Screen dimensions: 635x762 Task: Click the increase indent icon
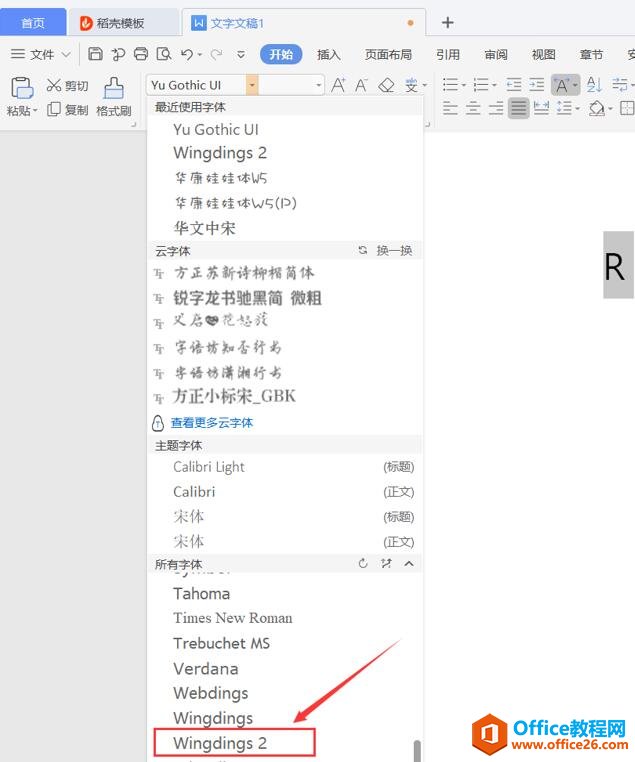536,85
